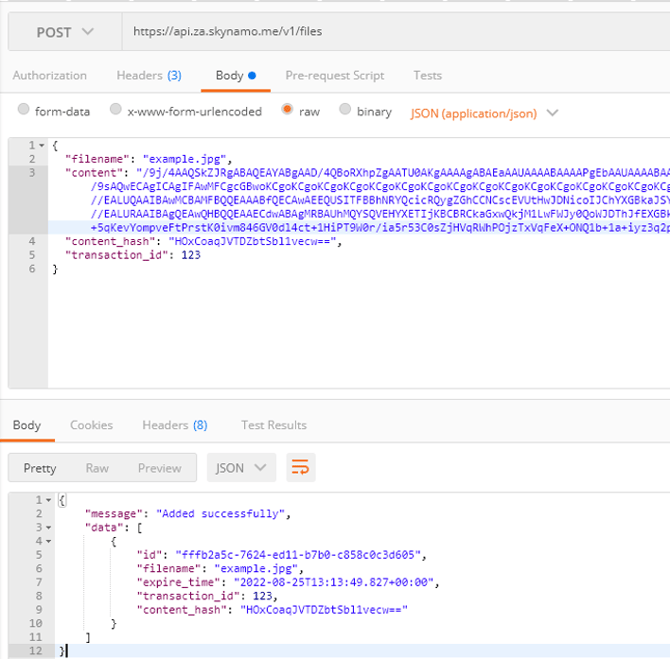Switch to the Tests tab
The image size is (670, 659).
pyautogui.click(x=427, y=75)
